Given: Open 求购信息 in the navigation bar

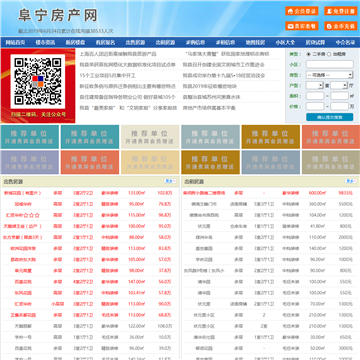Looking at the screenshot, I should pos(195,42).
